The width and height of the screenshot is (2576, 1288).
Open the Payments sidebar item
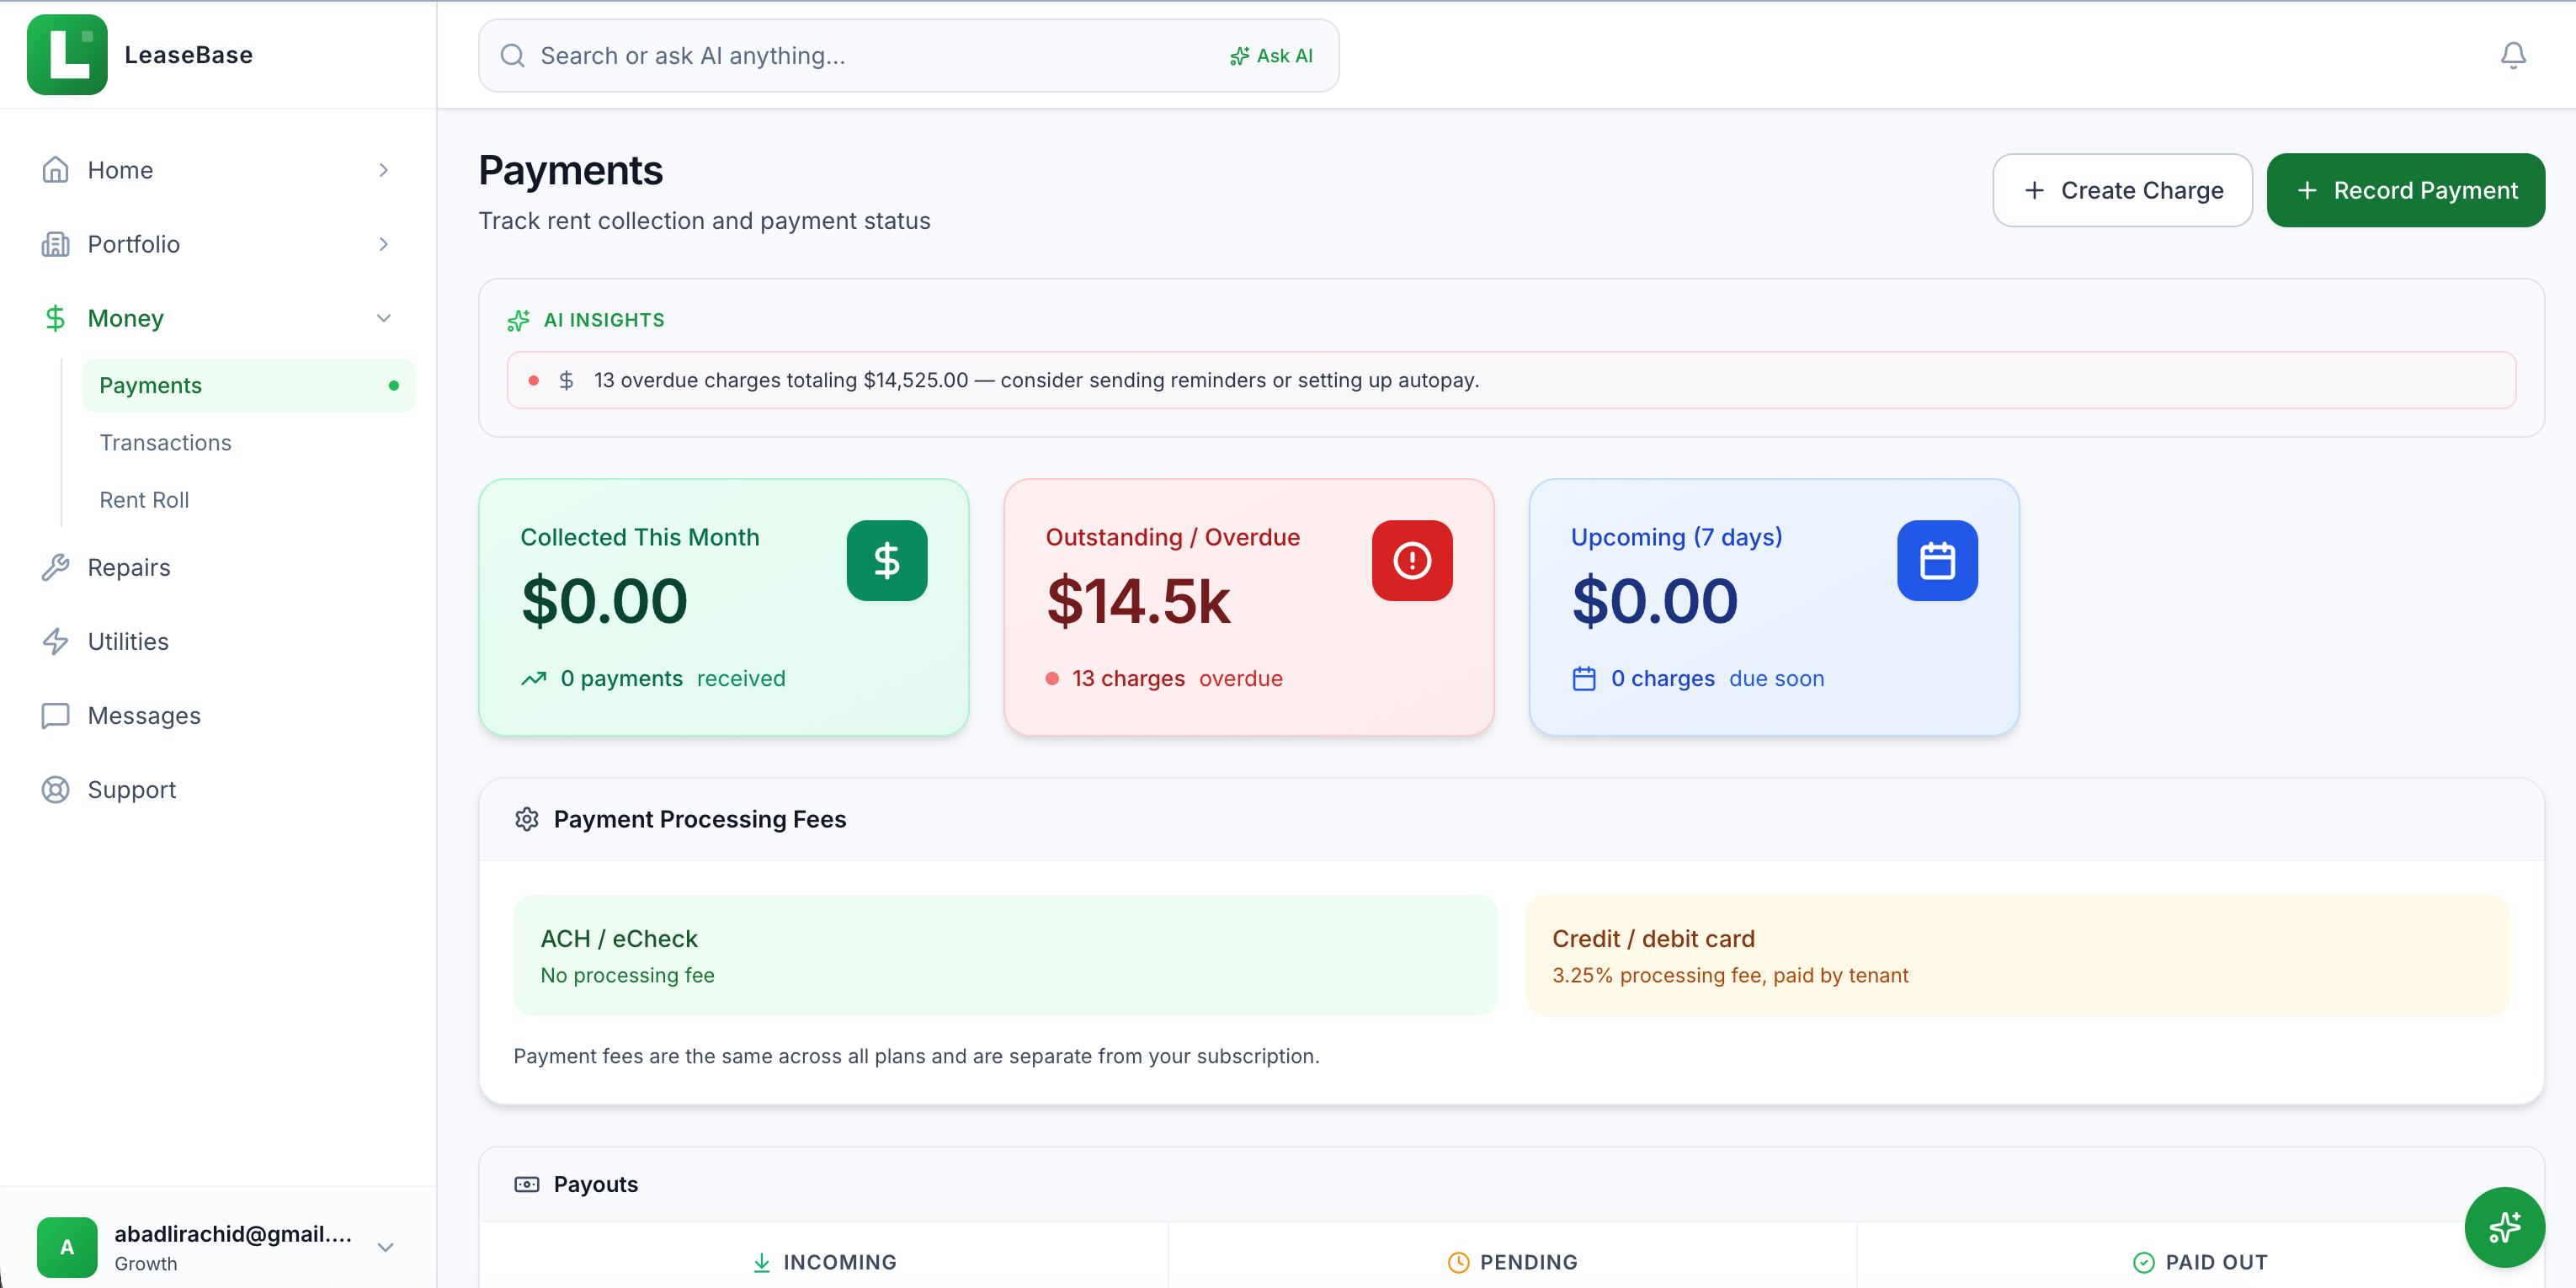tap(249, 385)
